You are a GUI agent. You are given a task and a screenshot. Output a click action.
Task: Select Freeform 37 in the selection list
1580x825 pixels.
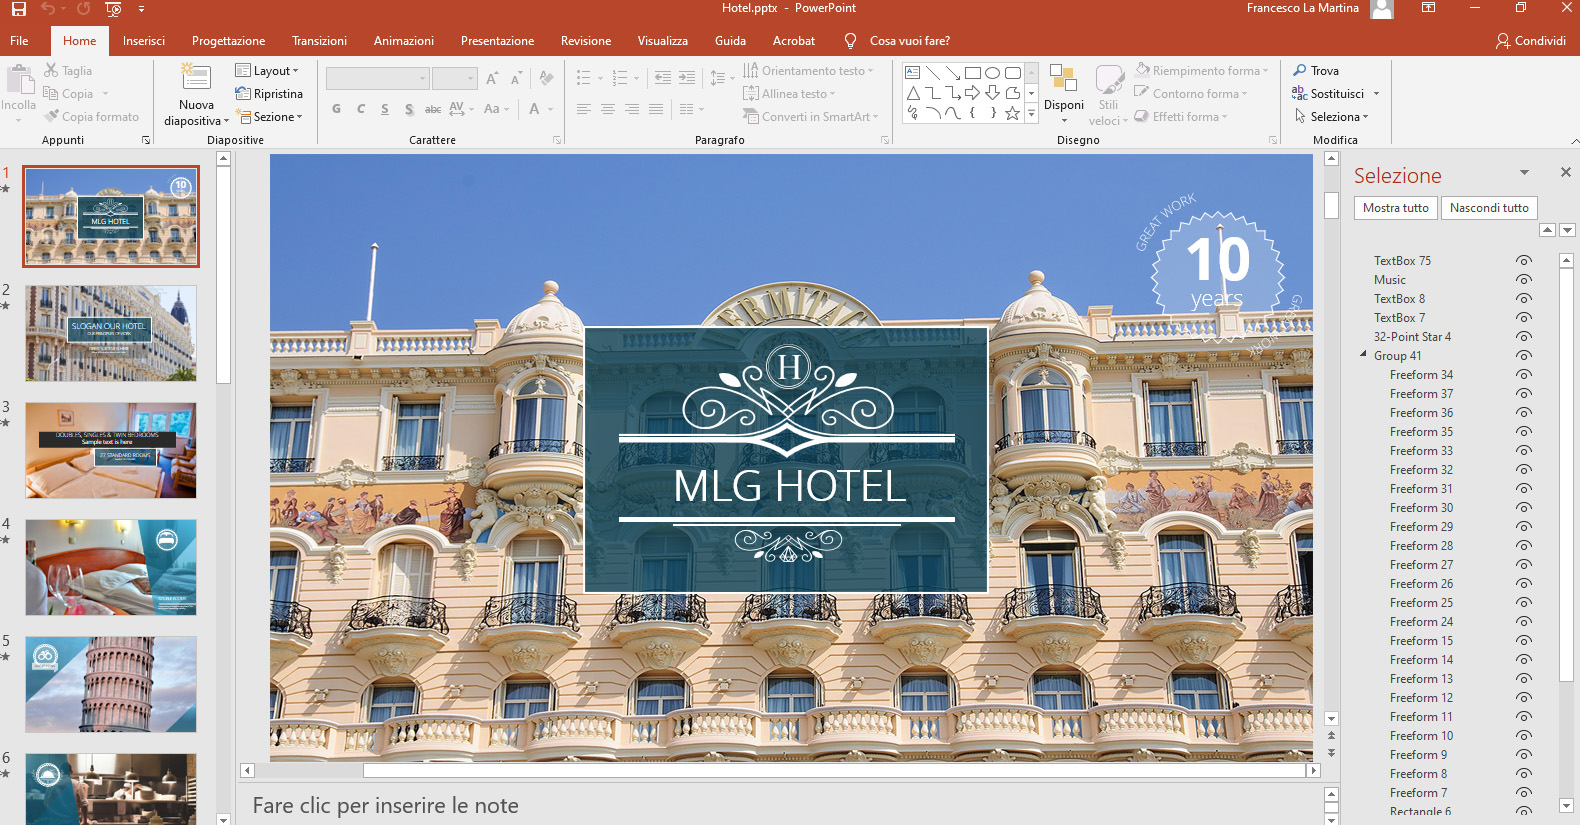[1421, 394]
